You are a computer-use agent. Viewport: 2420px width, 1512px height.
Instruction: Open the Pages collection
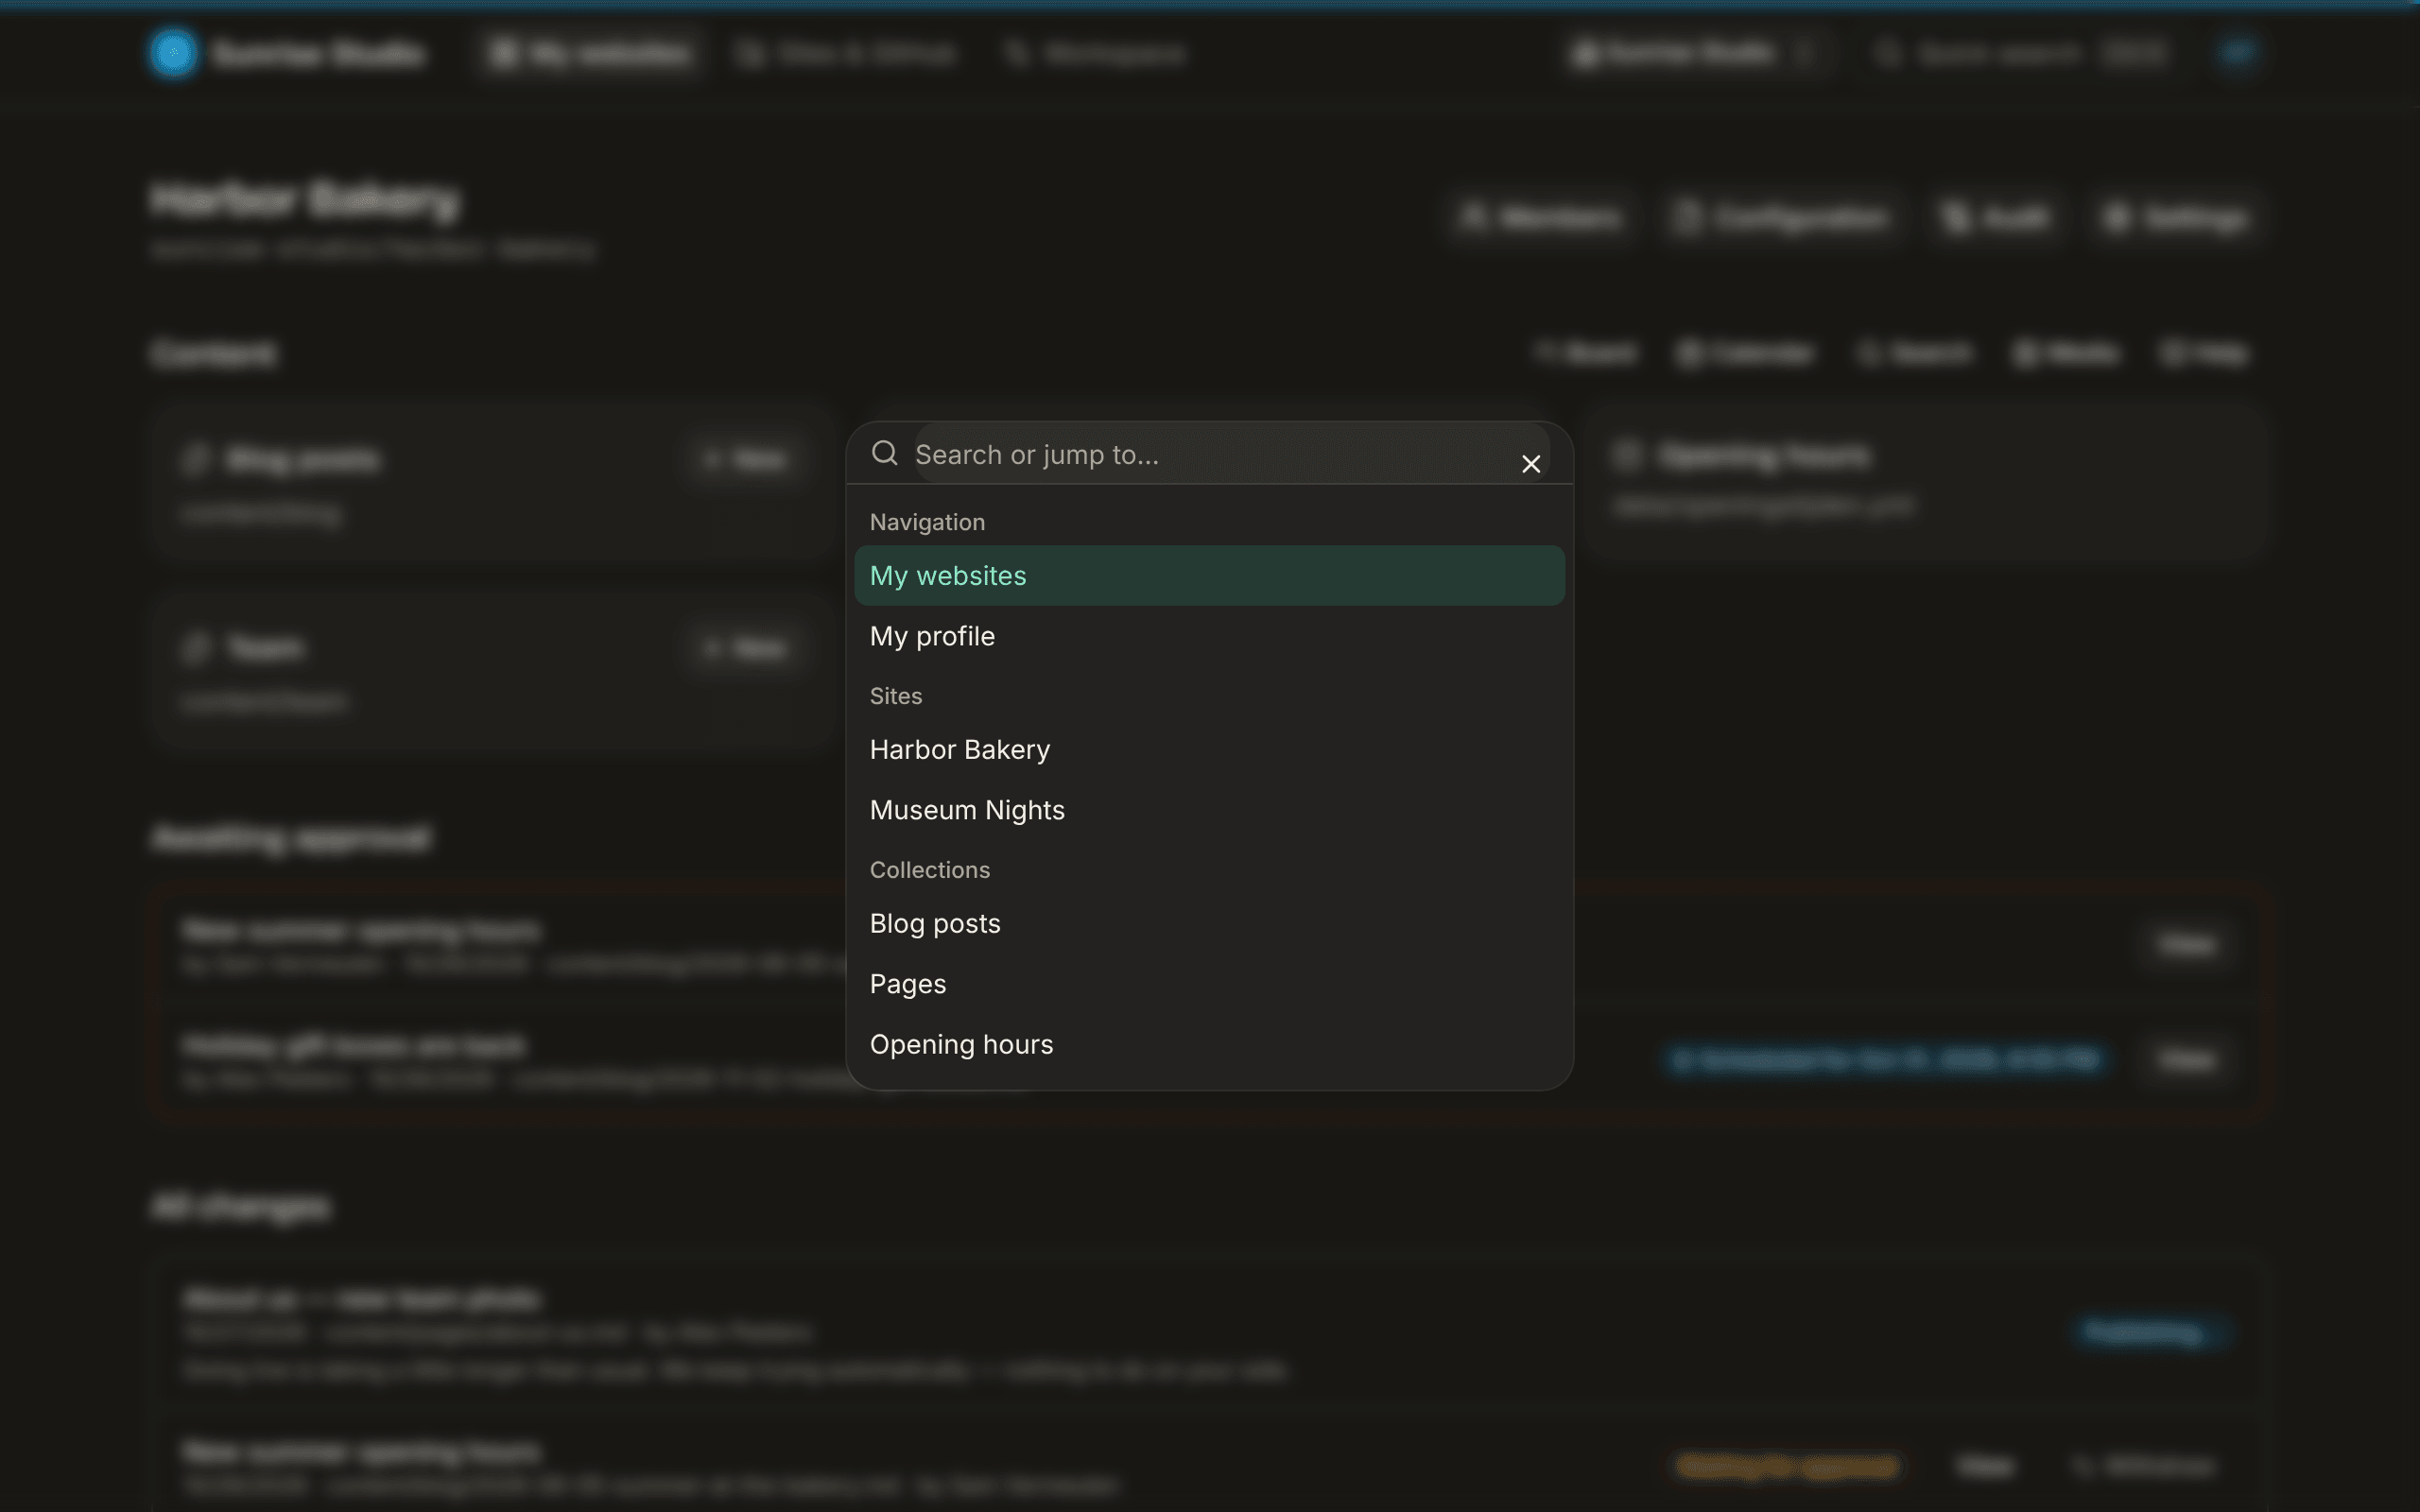1209,984
